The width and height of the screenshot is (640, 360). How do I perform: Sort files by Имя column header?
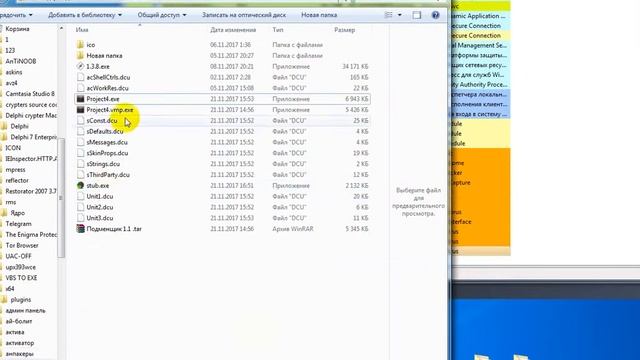(82, 30)
